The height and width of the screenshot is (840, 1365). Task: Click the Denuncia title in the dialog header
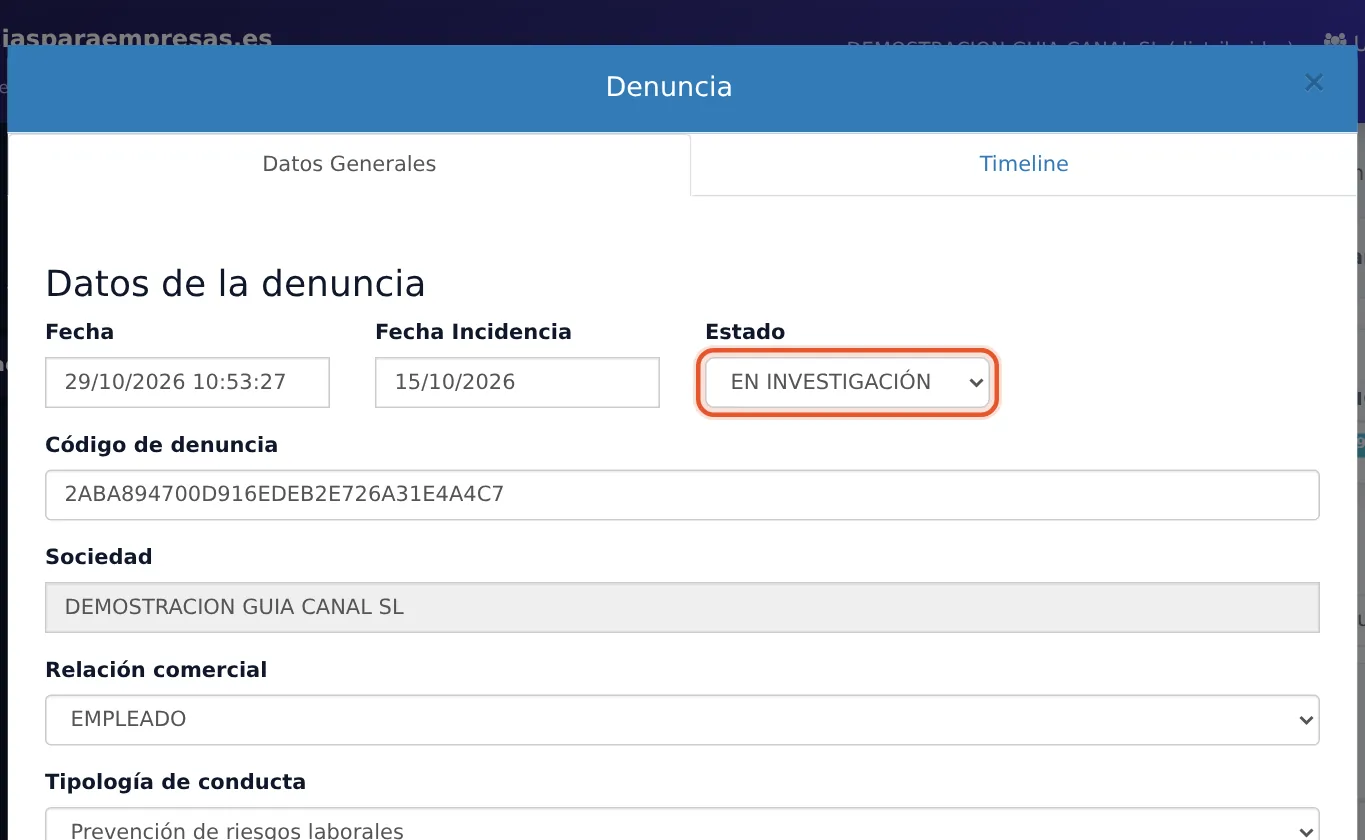pos(669,87)
